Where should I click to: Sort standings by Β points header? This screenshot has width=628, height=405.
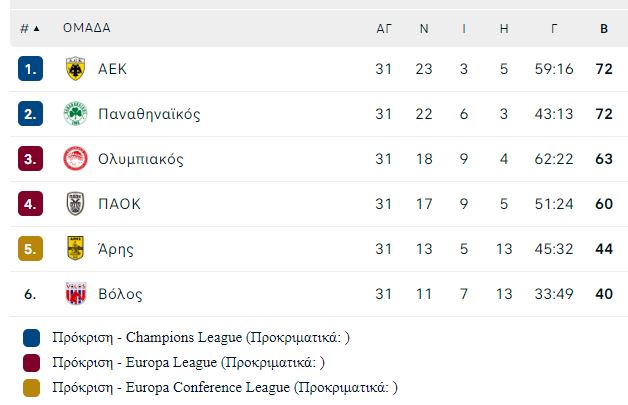click(604, 29)
